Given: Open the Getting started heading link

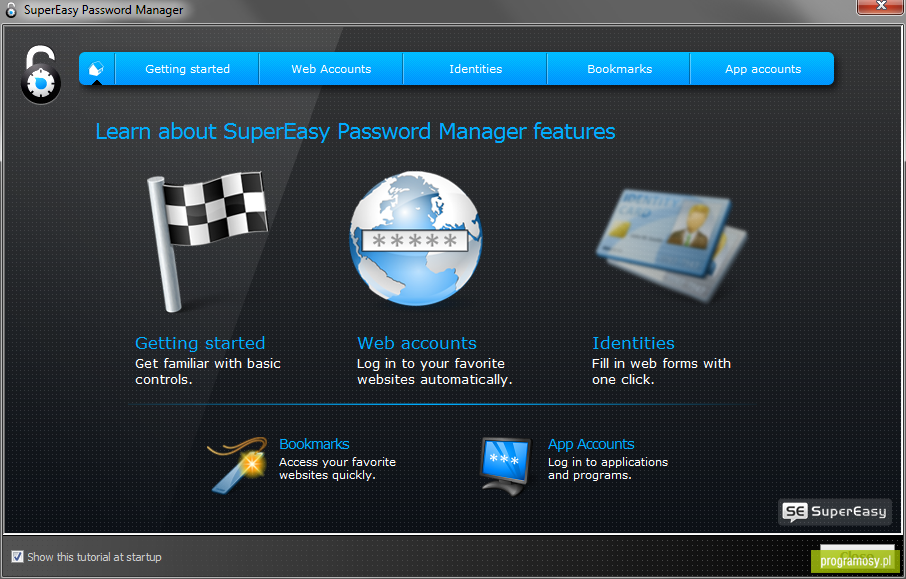Looking at the screenshot, I should (200, 343).
